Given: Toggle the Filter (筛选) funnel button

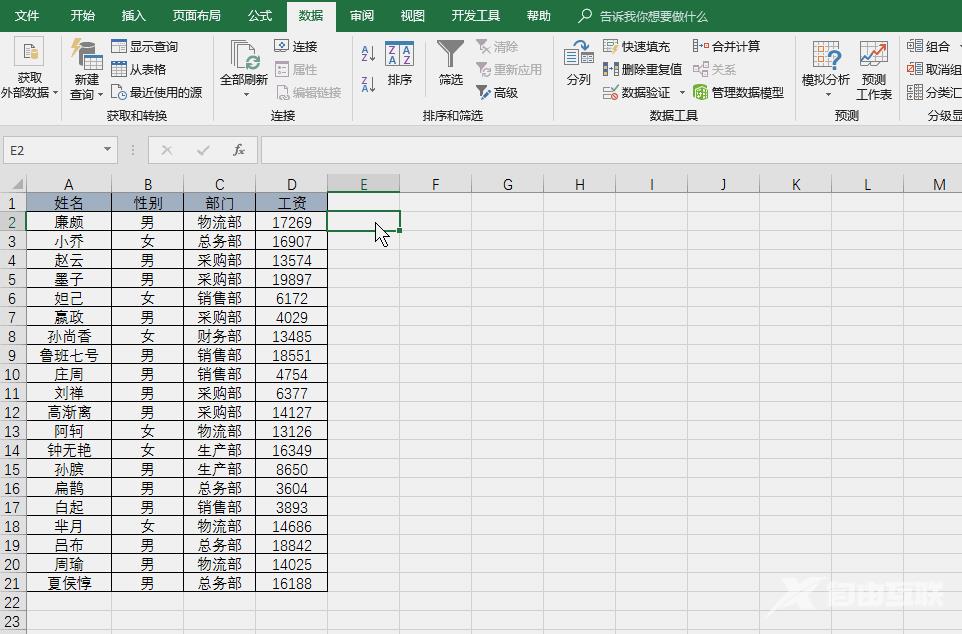Looking at the screenshot, I should tap(450, 64).
